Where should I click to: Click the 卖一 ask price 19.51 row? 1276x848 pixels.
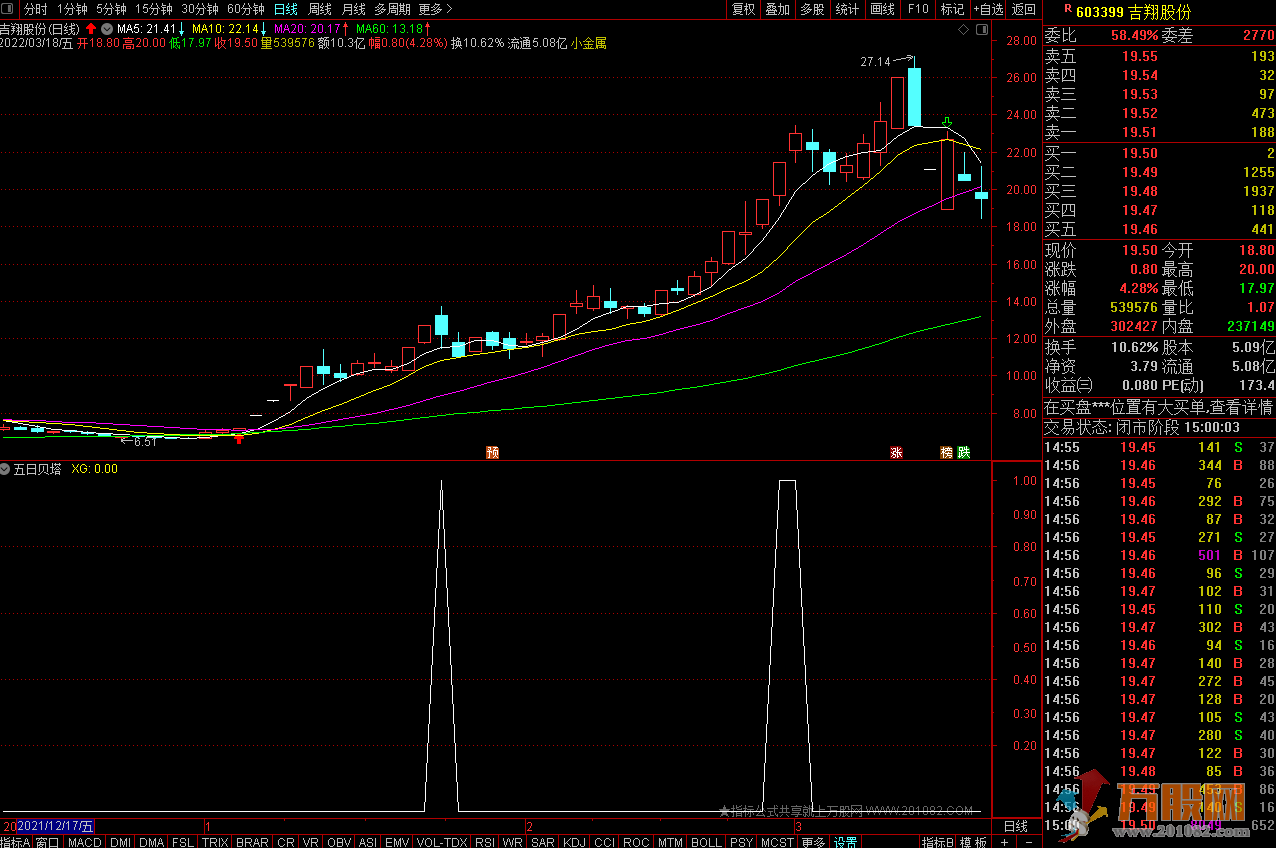coord(1159,132)
